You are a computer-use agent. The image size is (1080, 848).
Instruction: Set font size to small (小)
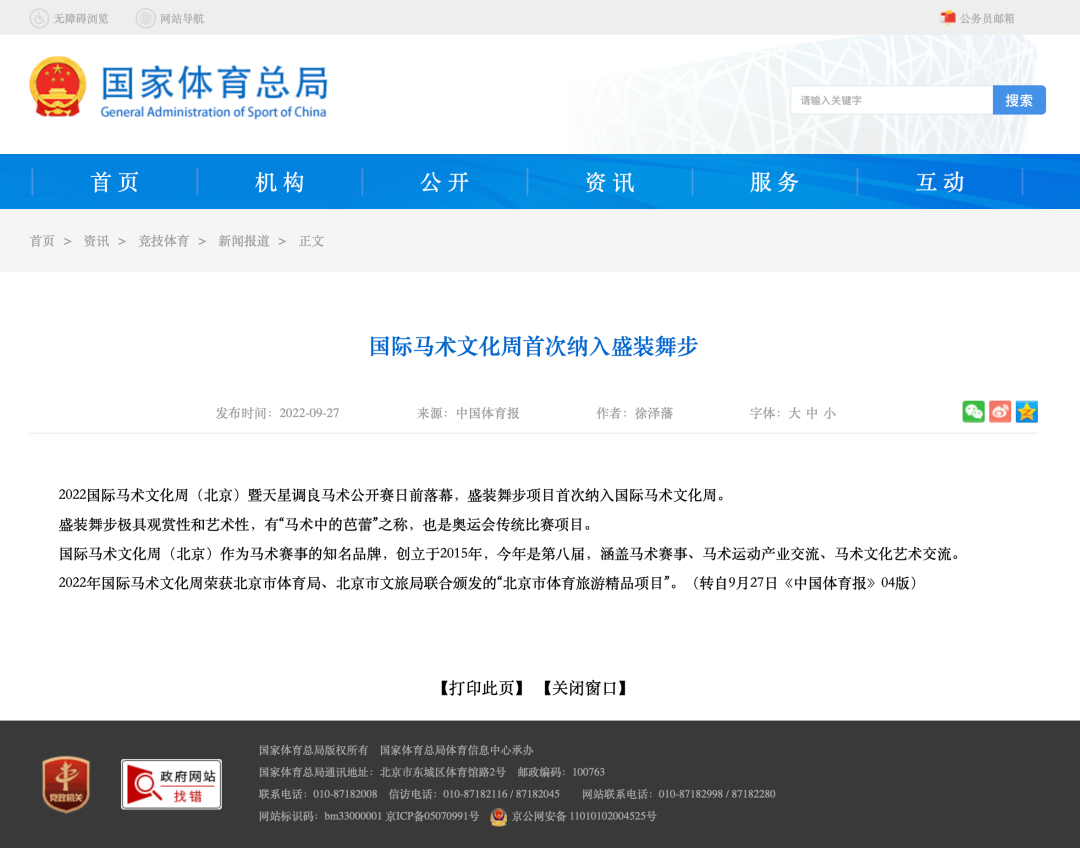pyautogui.click(x=830, y=413)
